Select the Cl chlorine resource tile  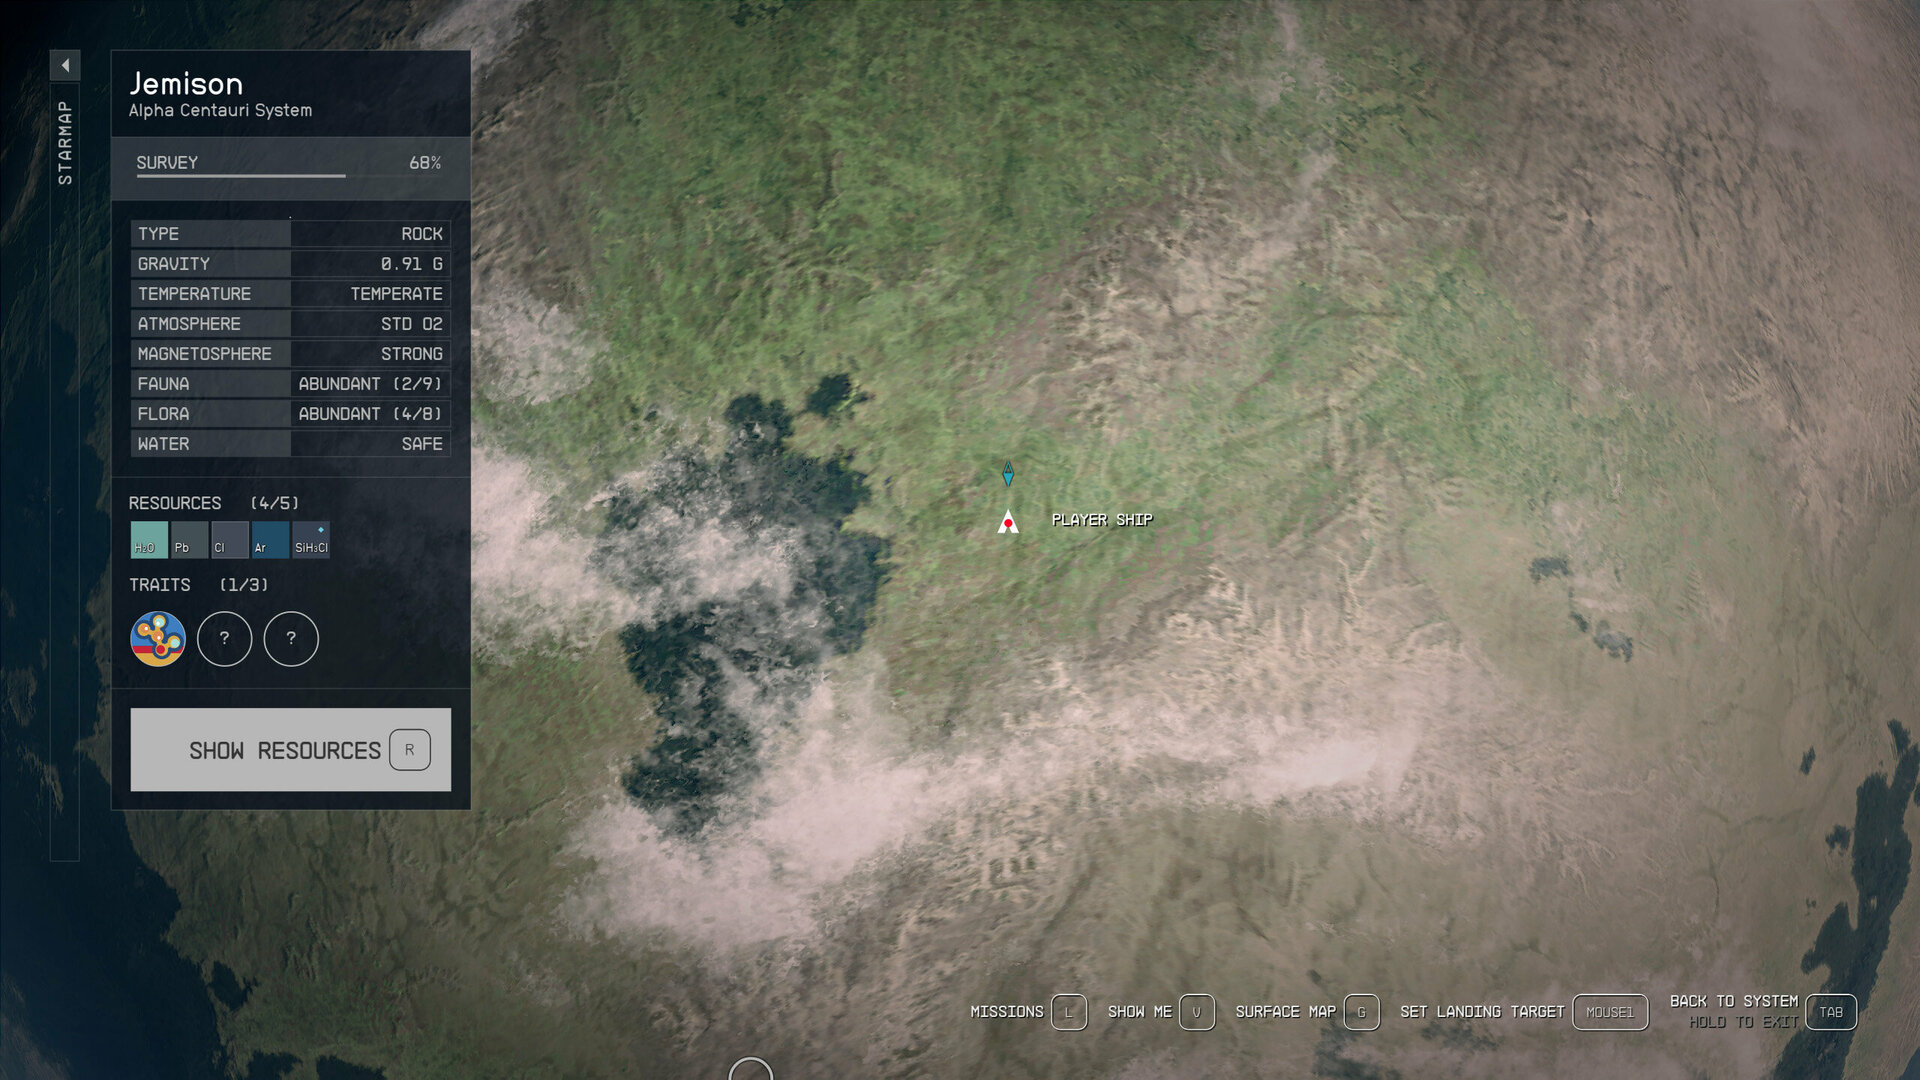[x=230, y=539]
